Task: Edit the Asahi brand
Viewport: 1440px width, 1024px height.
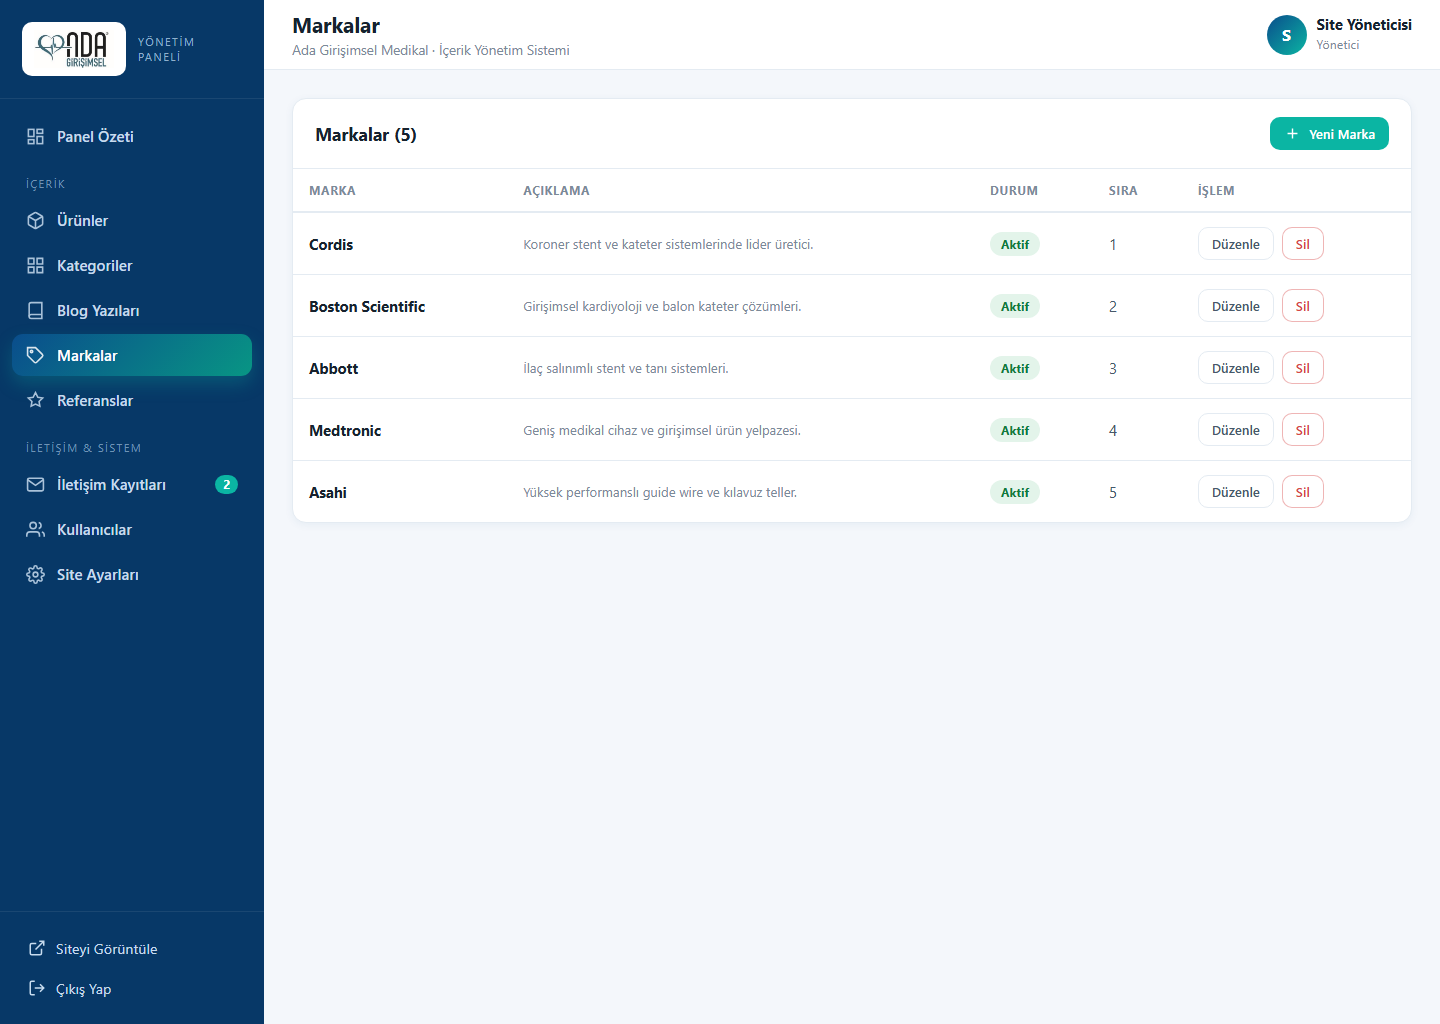Action: pos(1236,492)
